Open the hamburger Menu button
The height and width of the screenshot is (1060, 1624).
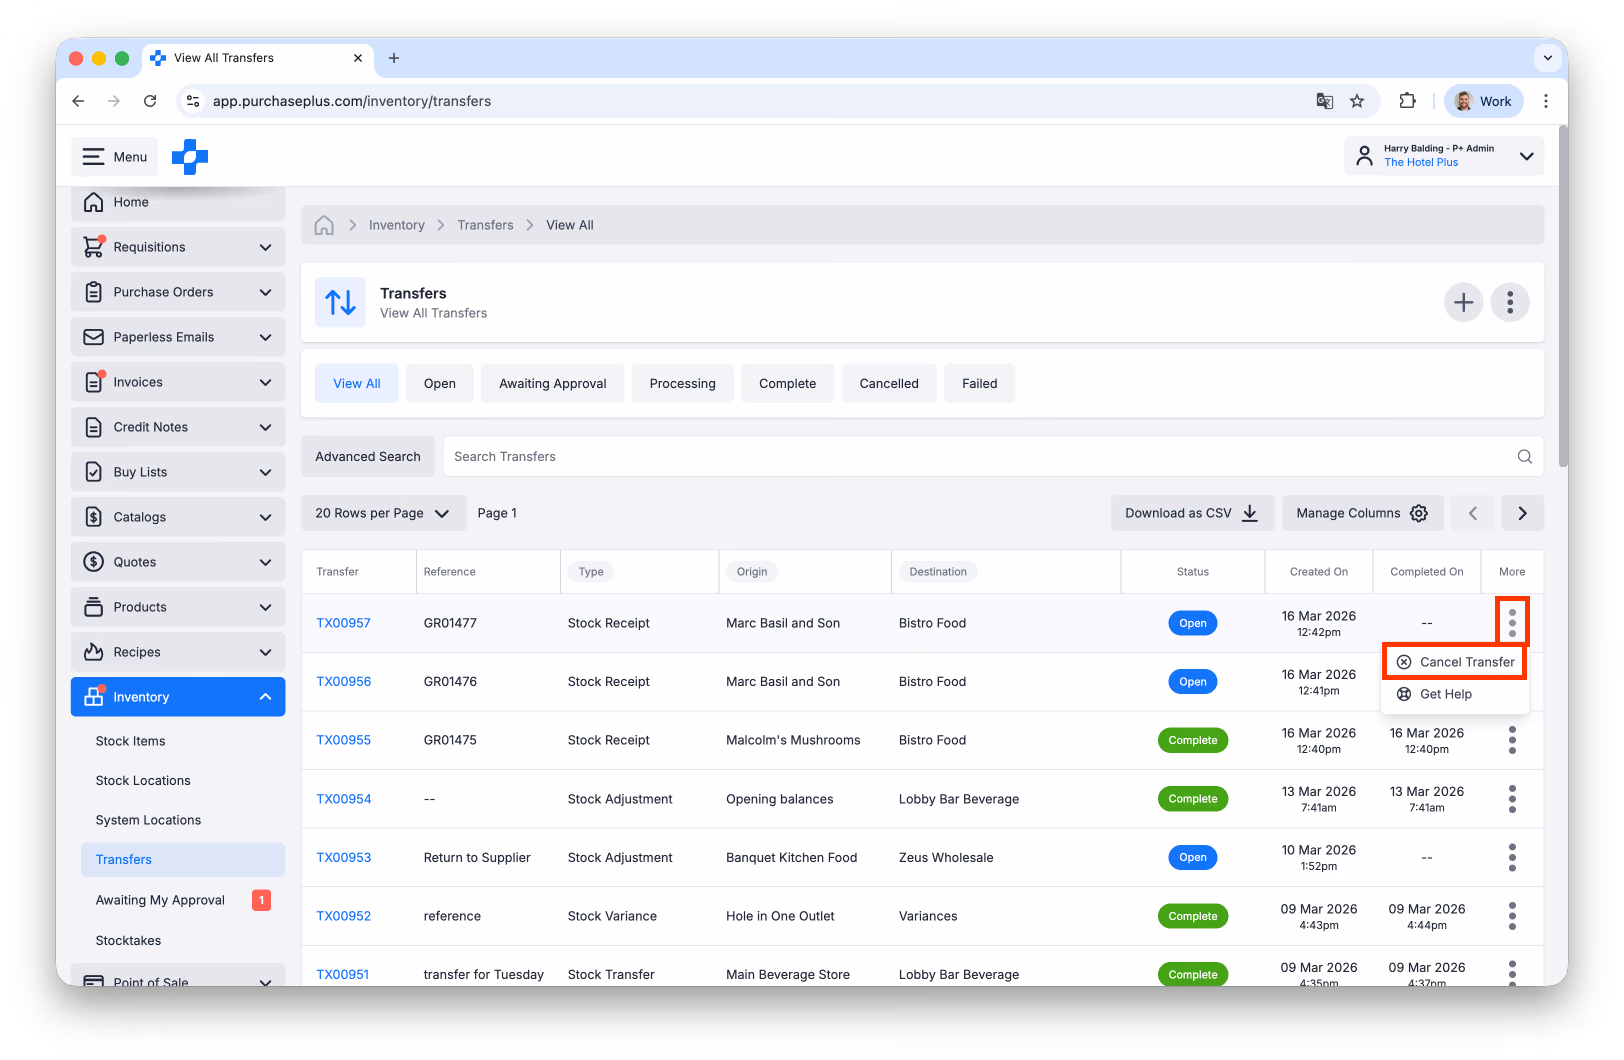[x=115, y=157]
